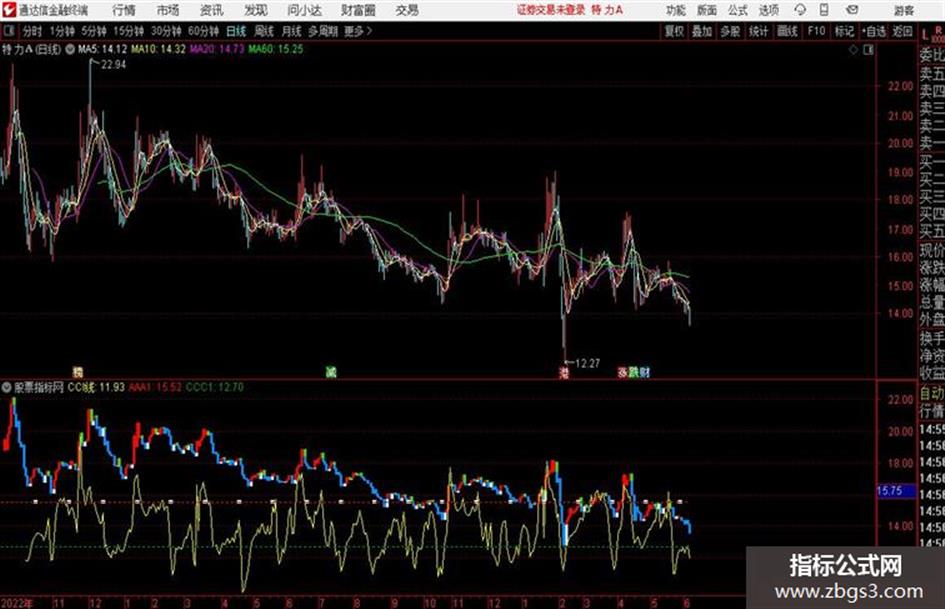
Task: Click the CC线 11.93 indicator value
Action: tap(96, 387)
